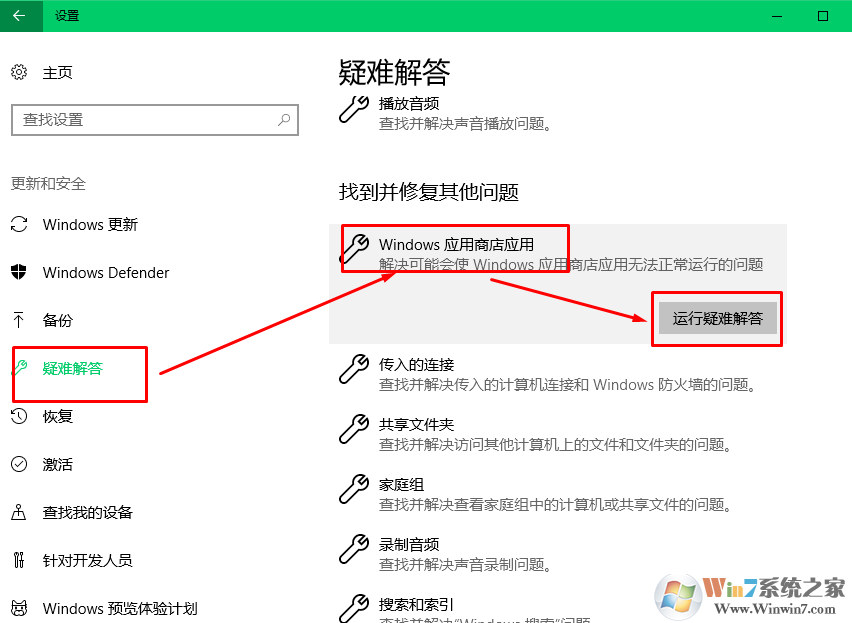
Task: Click wrench icon next to 录制音频
Action: pos(354,550)
